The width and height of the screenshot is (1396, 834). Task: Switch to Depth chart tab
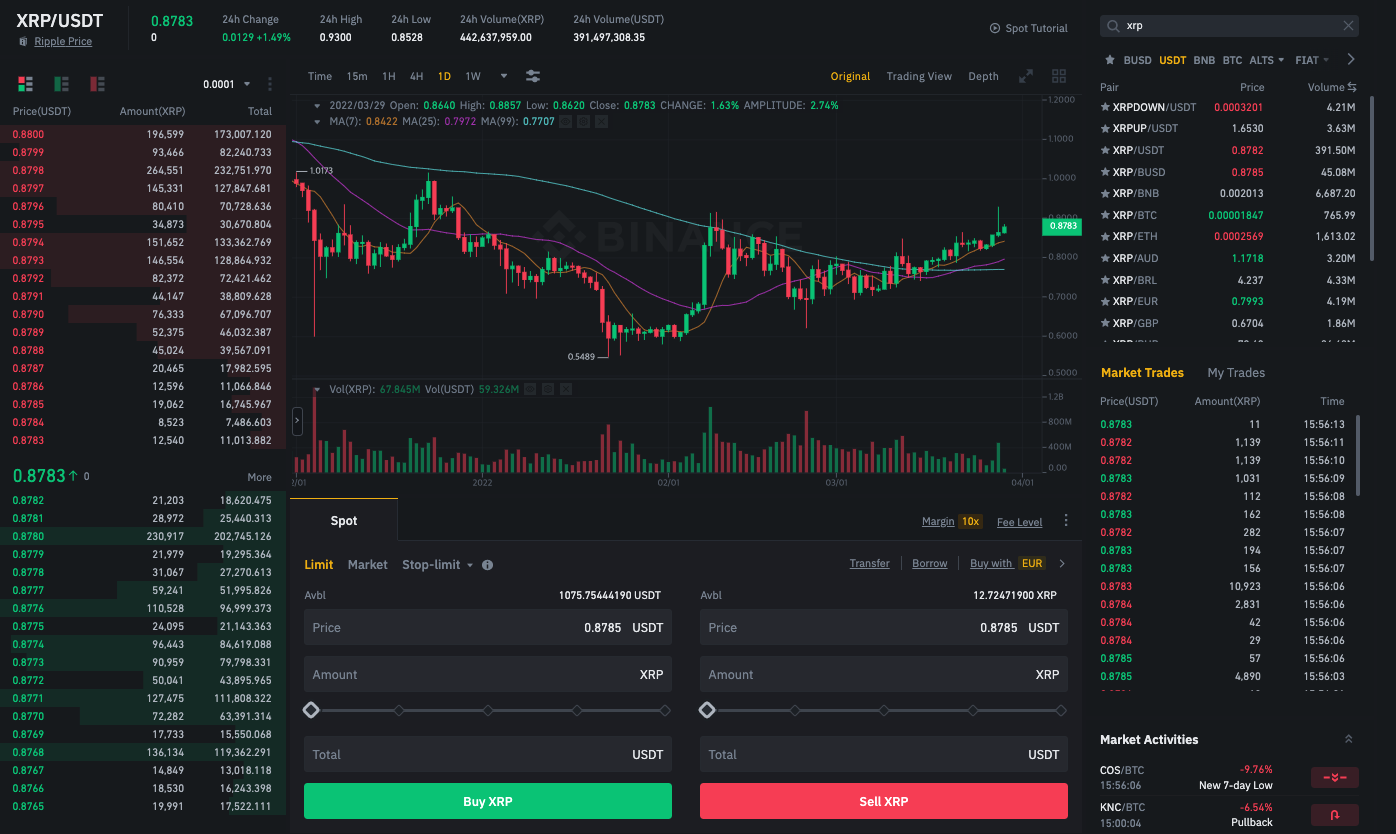(983, 76)
